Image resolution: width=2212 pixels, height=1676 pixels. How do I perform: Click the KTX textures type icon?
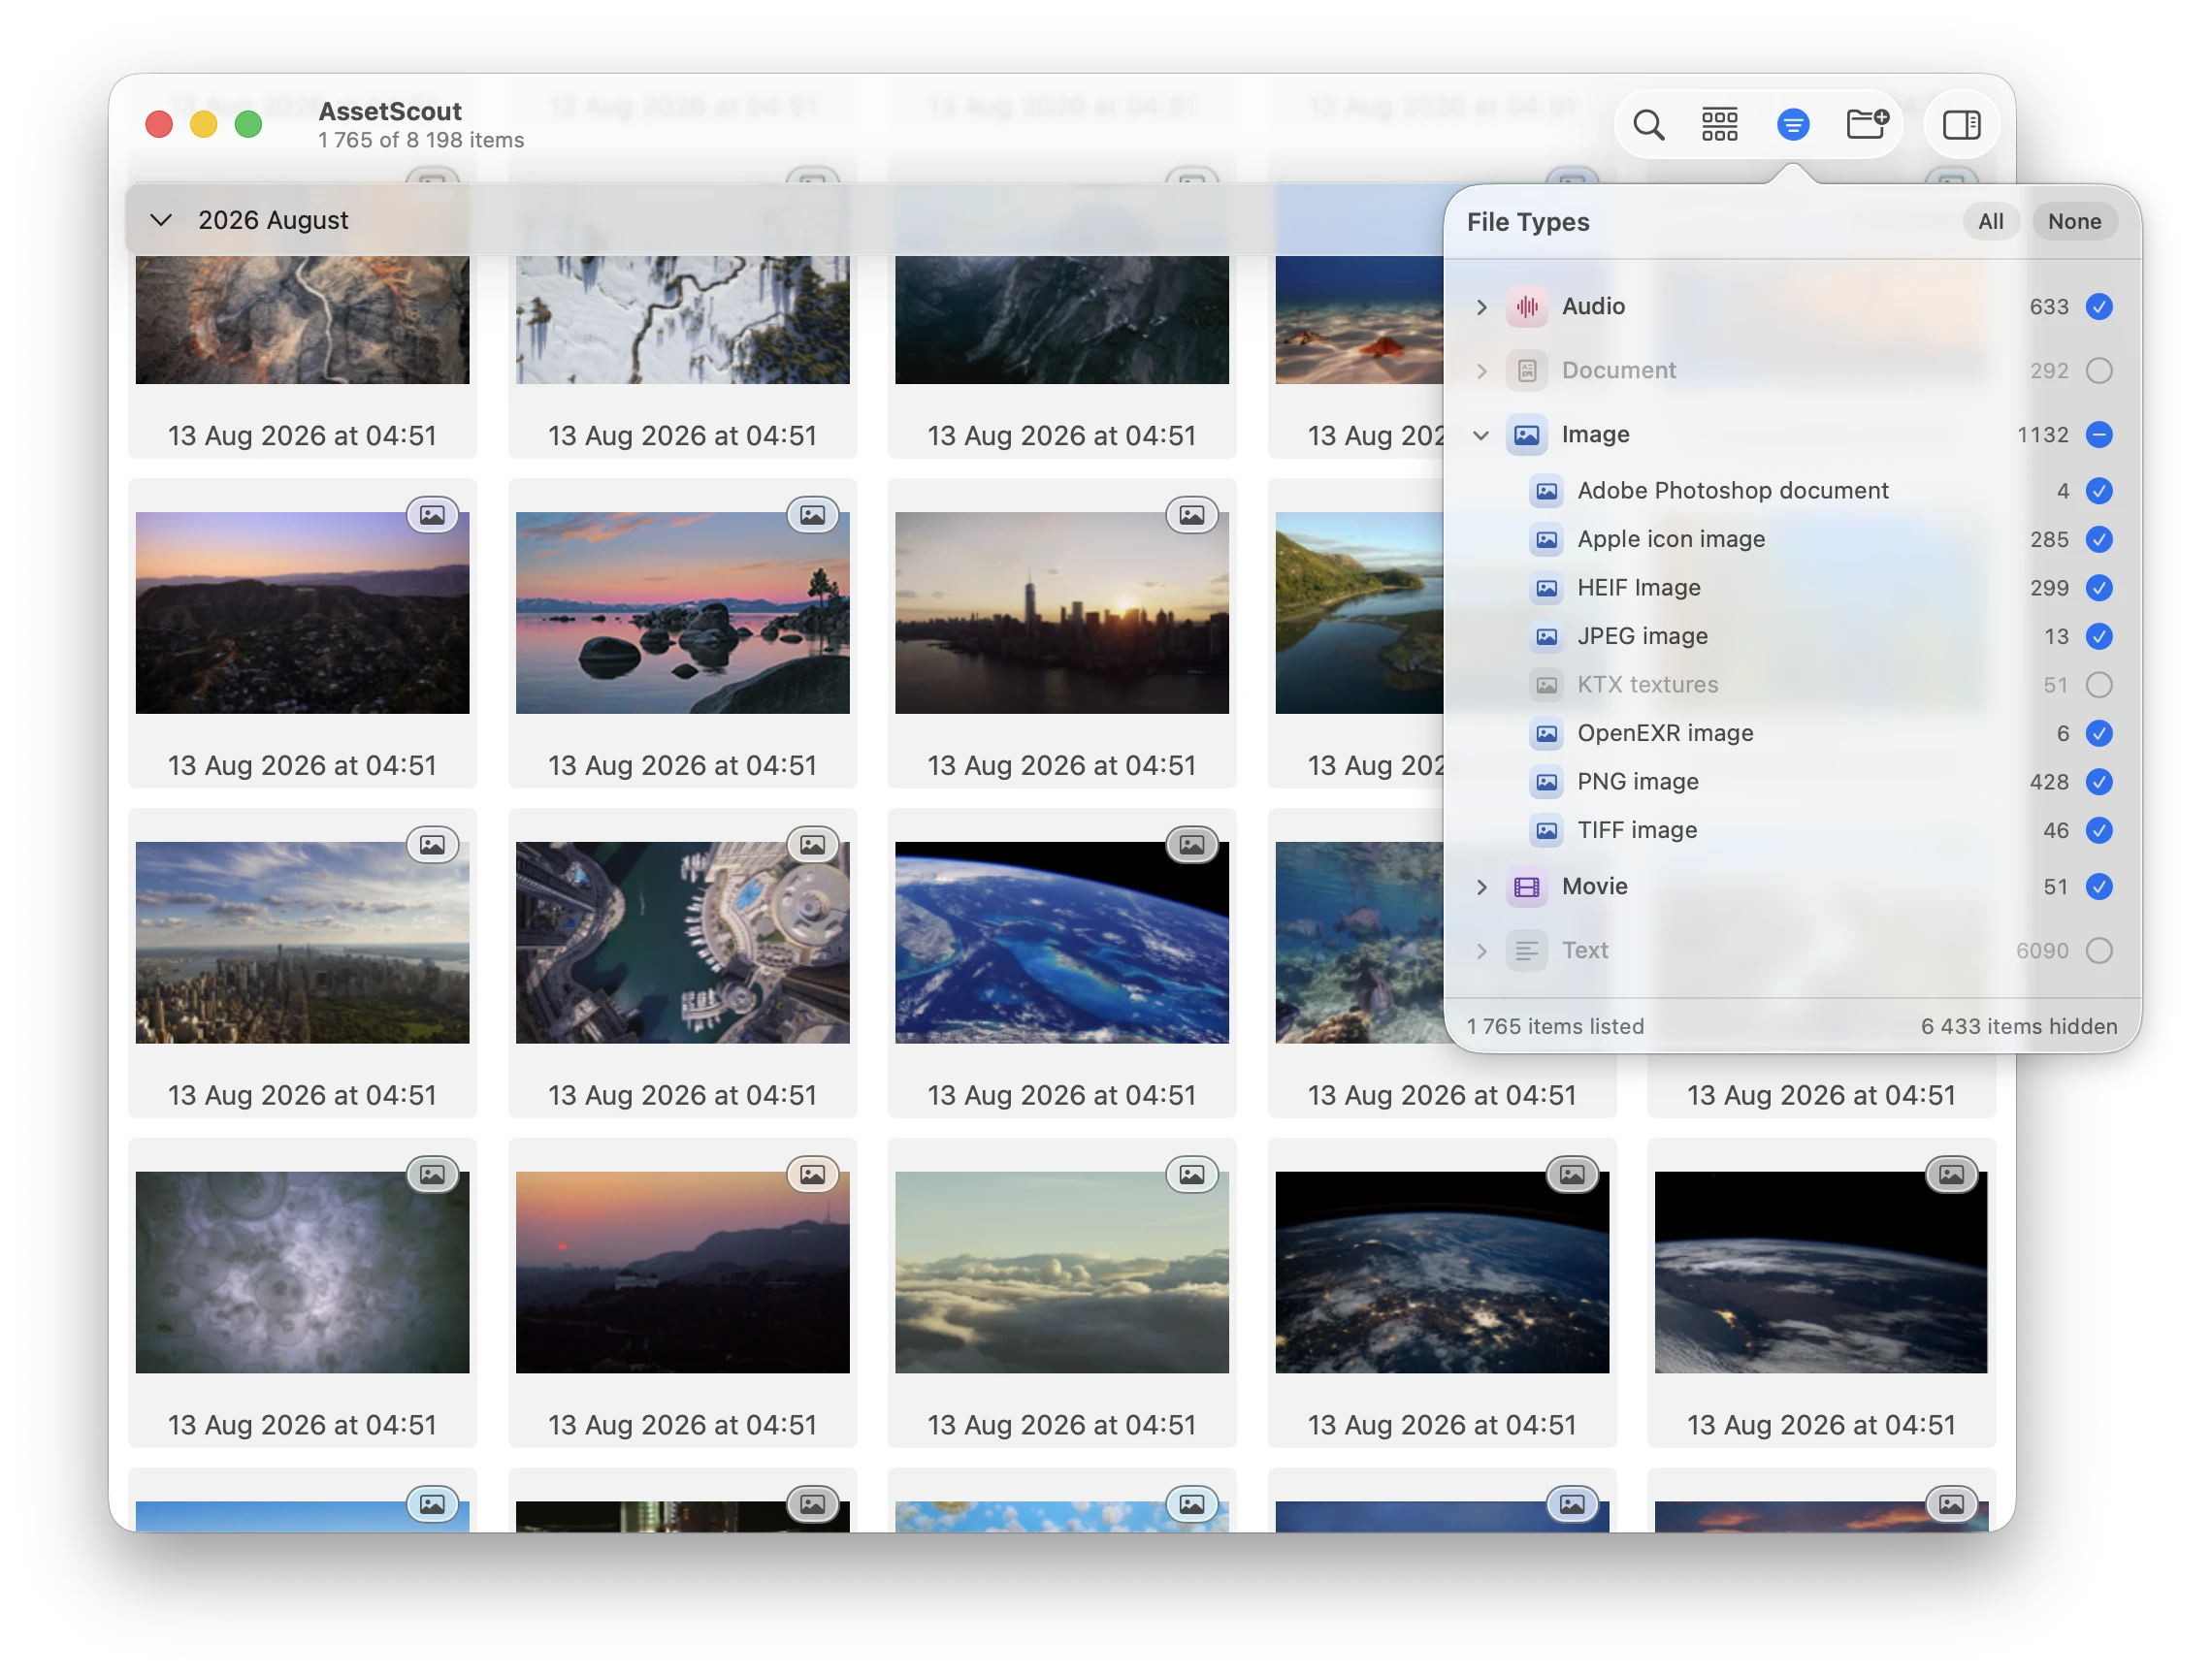(1547, 685)
